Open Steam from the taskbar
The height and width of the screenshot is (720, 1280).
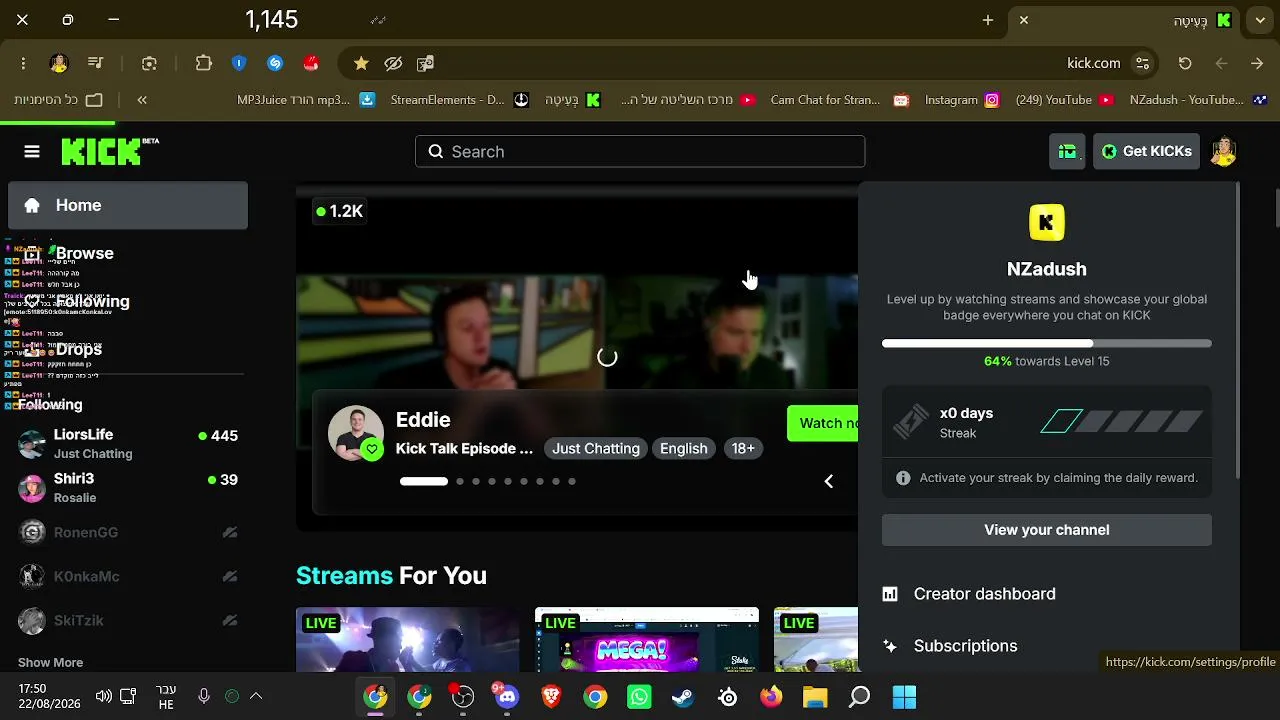click(683, 697)
